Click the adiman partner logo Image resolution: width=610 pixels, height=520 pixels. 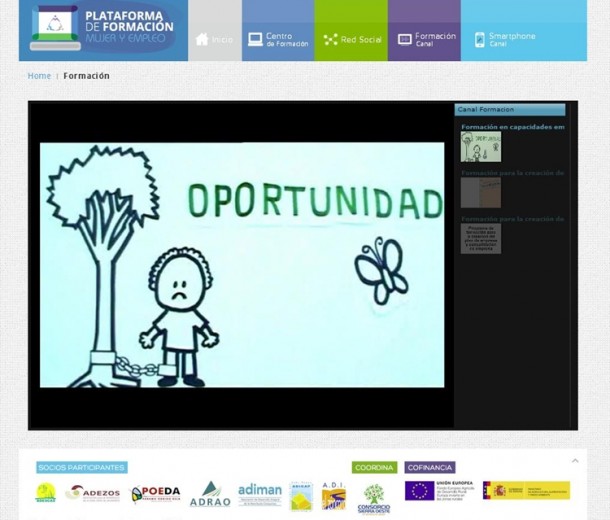click(x=260, y=494)
